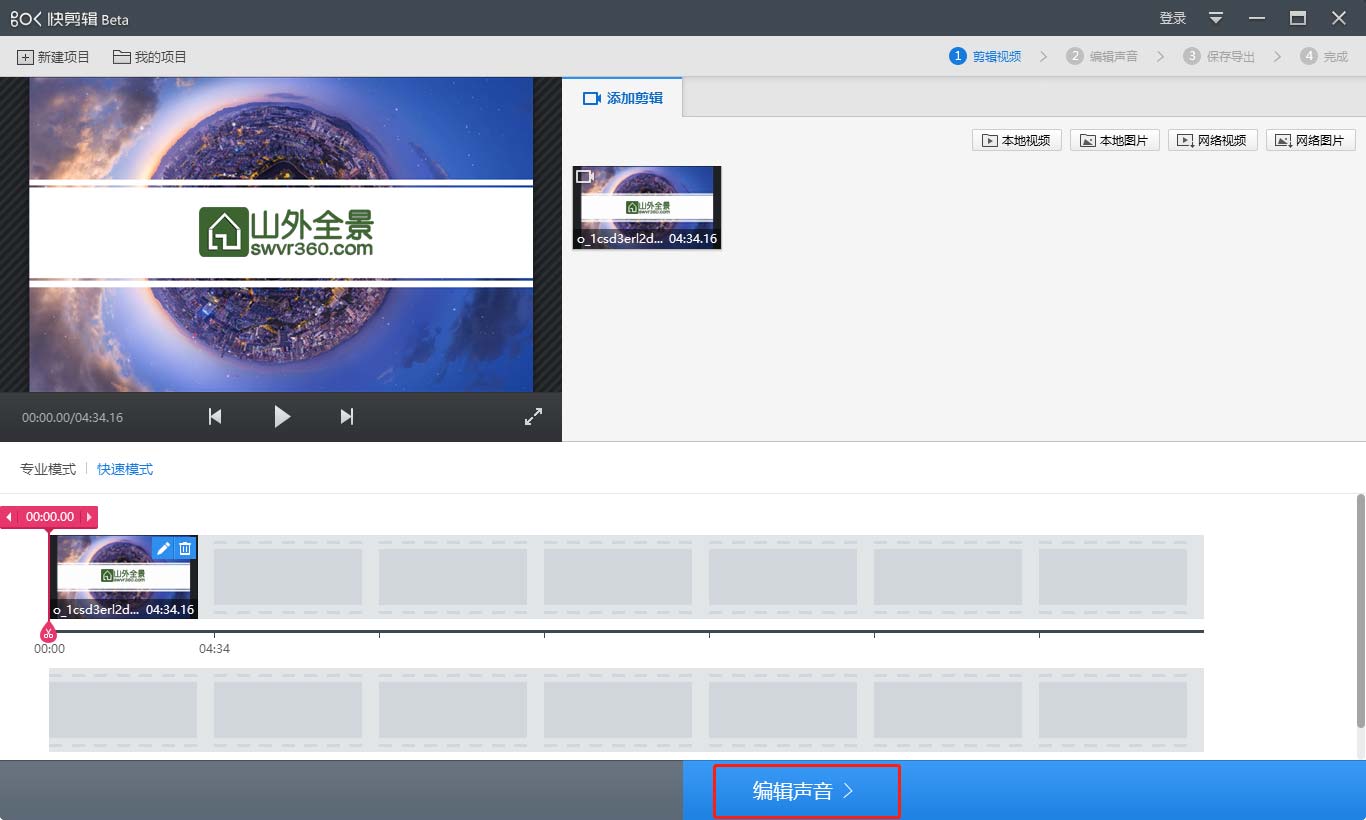Proceed to 编辑声音 step button
This screenshot has width=1366, height=820.
click(806, 791)
